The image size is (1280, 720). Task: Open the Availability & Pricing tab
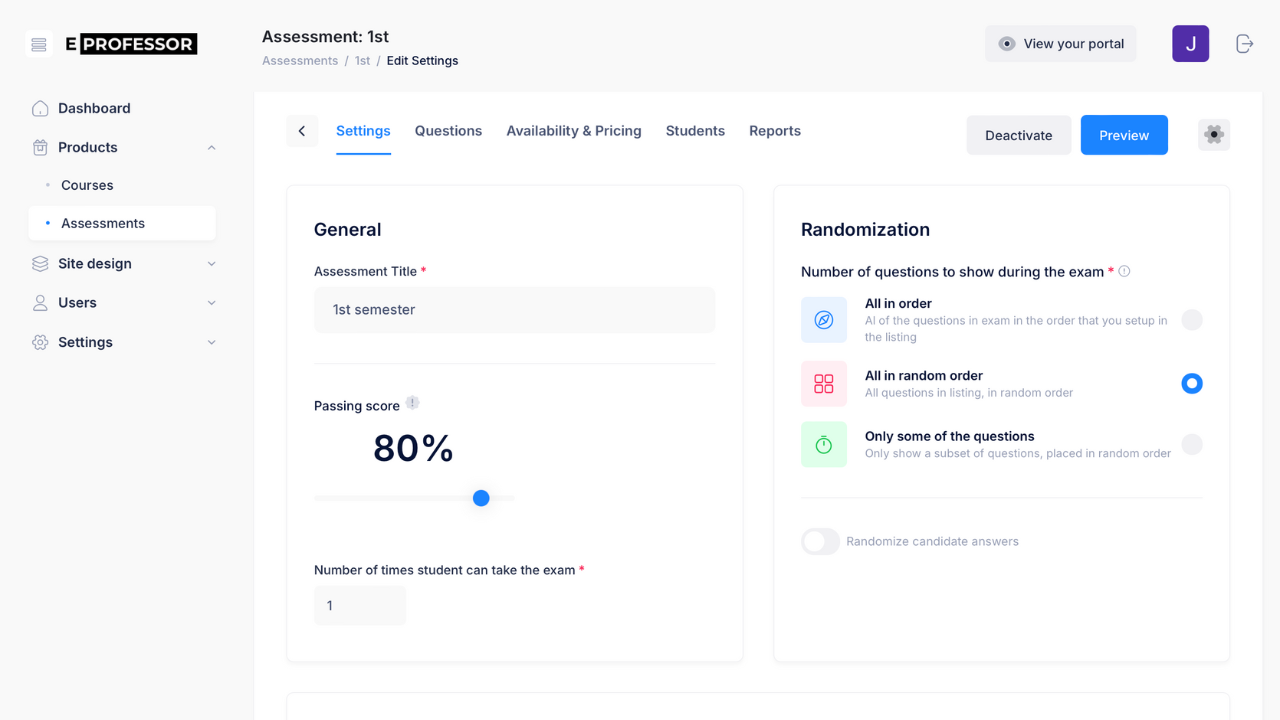pyautogui.click(x=573, y=131)
